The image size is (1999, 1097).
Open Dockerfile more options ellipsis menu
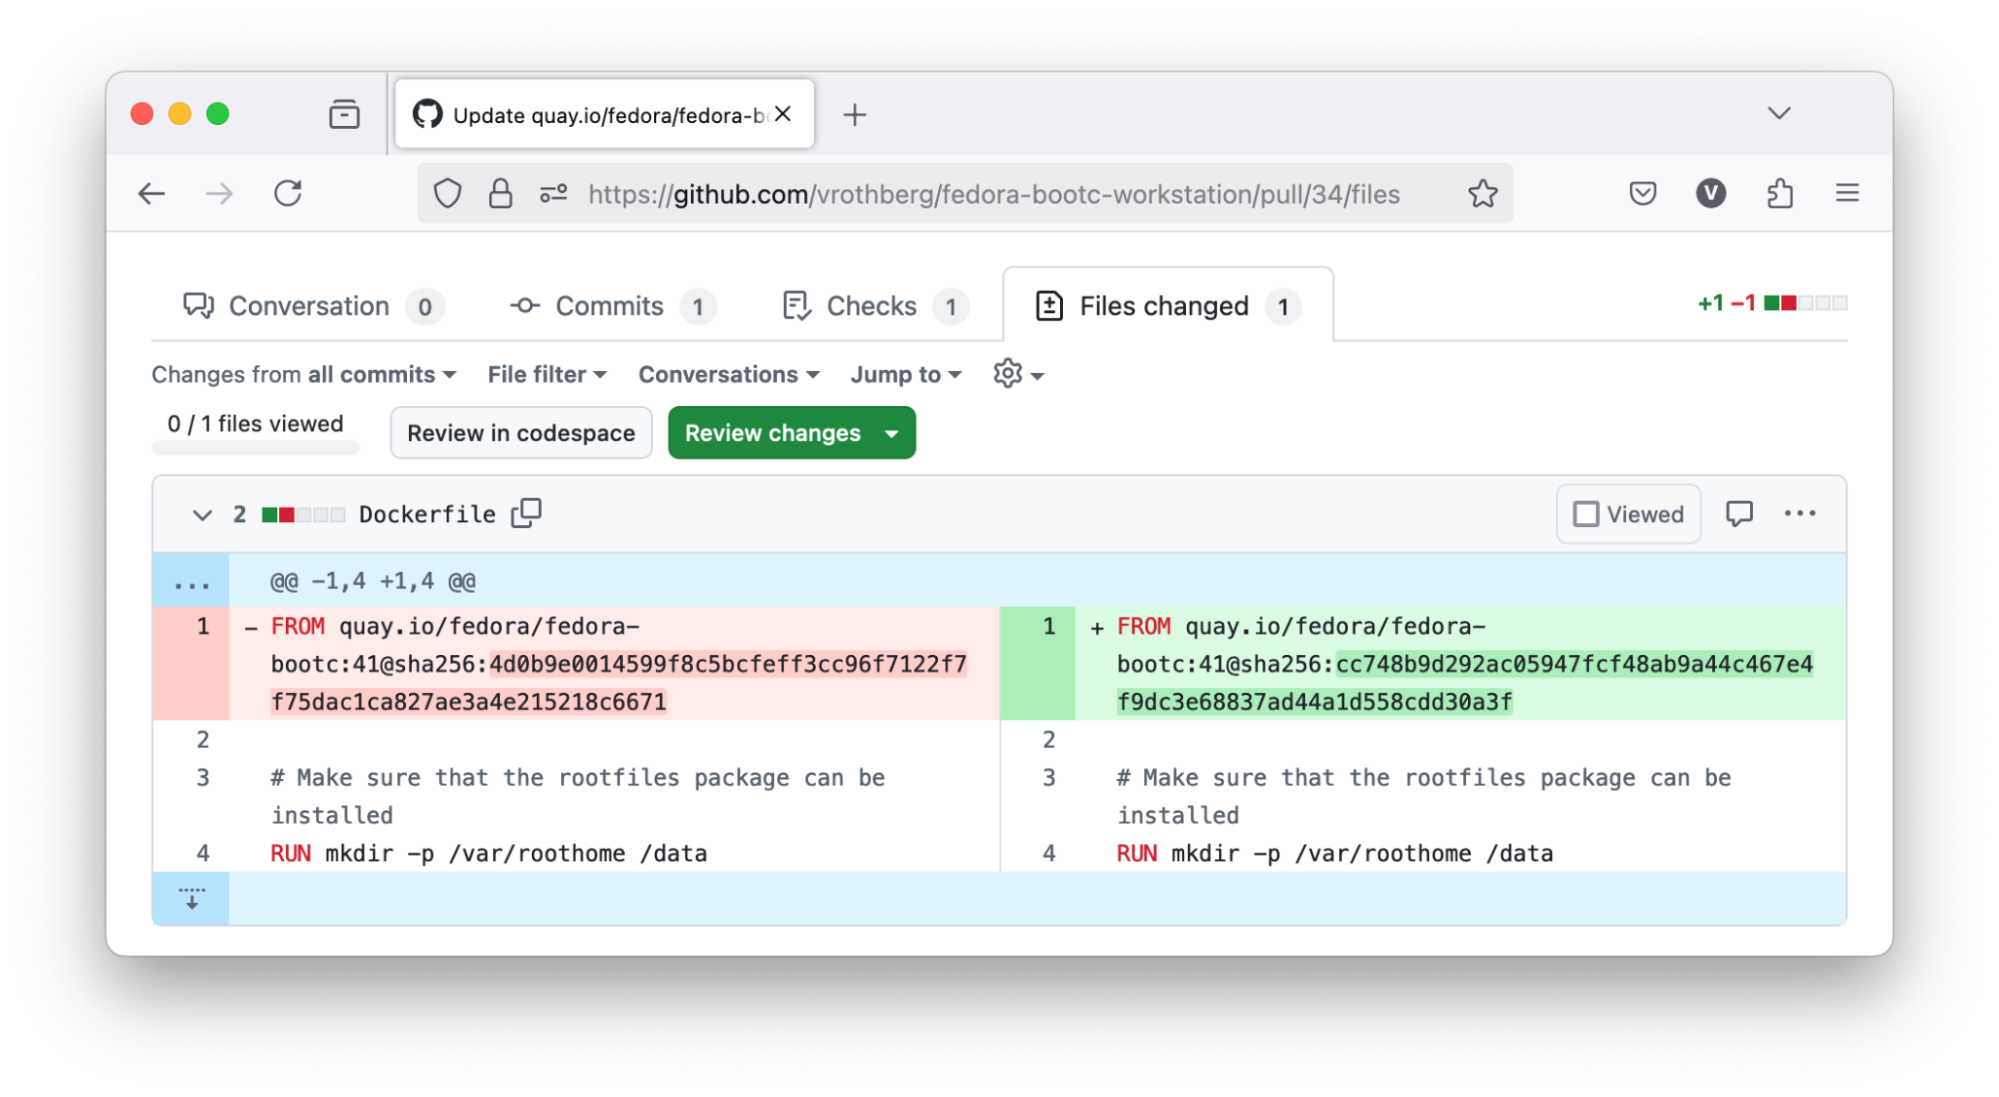coord(1800,514)
